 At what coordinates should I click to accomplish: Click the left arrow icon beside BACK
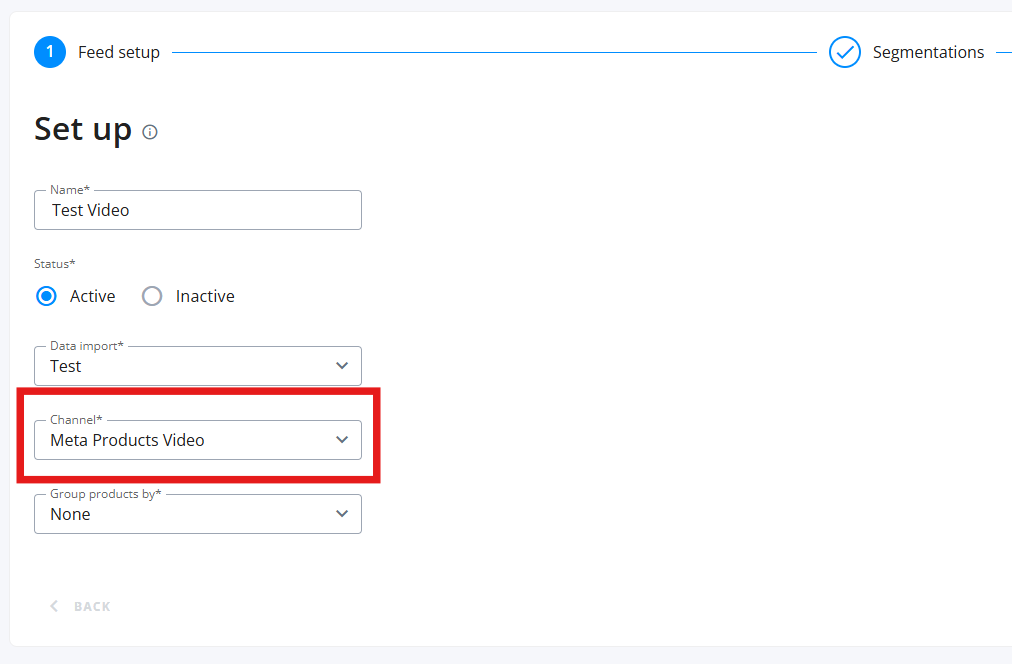pyautogui.click(x=54, y=606)
